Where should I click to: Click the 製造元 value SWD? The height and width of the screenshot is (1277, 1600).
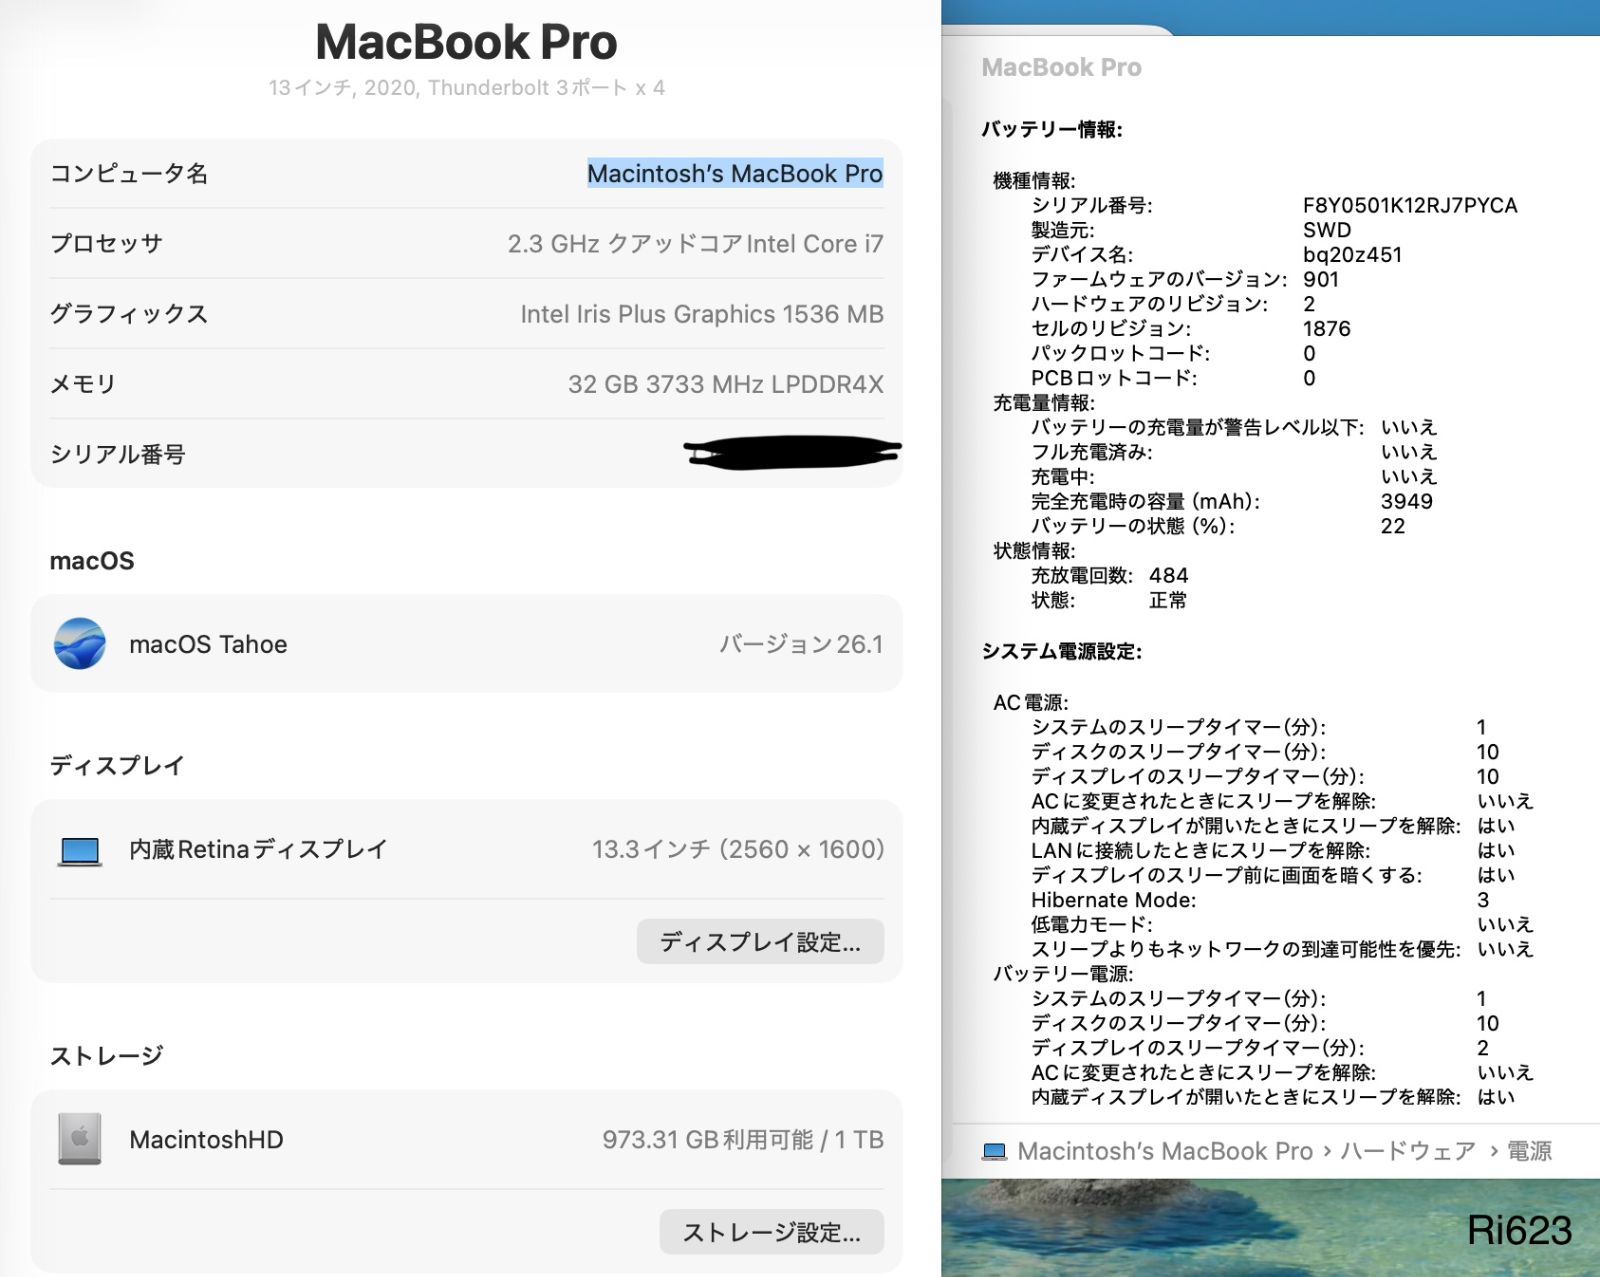click(x=1327, y=230)
